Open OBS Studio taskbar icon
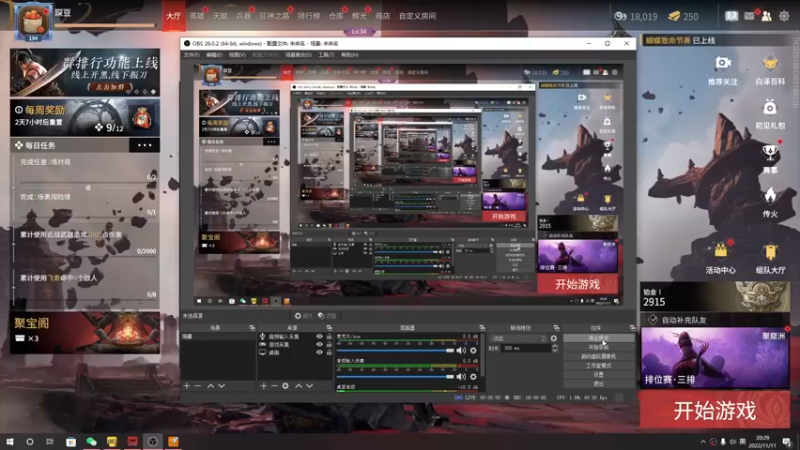 [x=153, y=441]
